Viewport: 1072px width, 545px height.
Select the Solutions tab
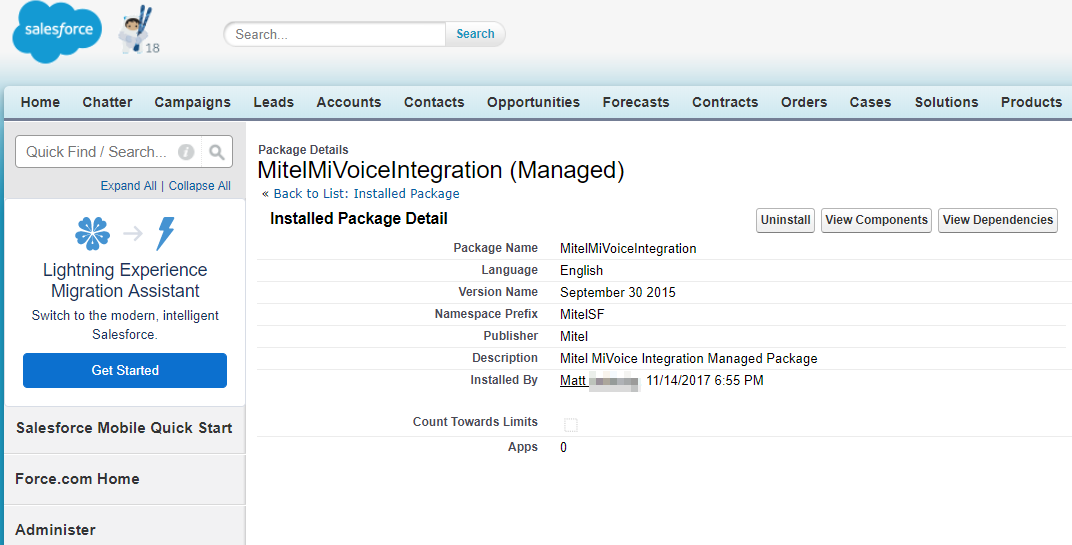pyautogui.click(x=947, y=102)
